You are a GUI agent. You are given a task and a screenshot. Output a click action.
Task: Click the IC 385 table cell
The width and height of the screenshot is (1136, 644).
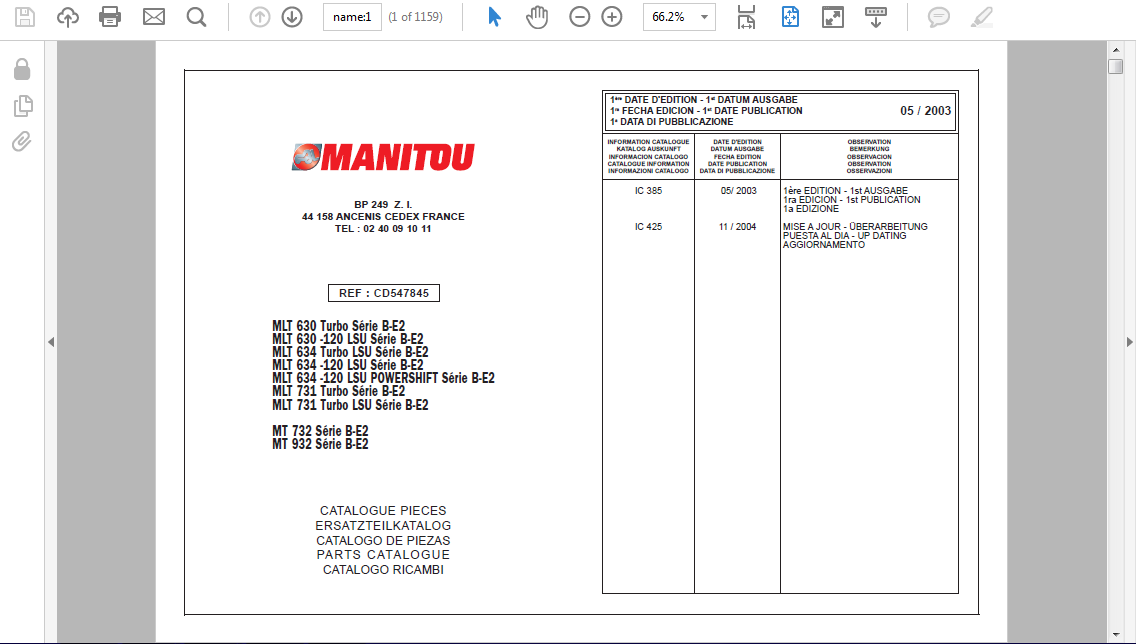point(648,191)
